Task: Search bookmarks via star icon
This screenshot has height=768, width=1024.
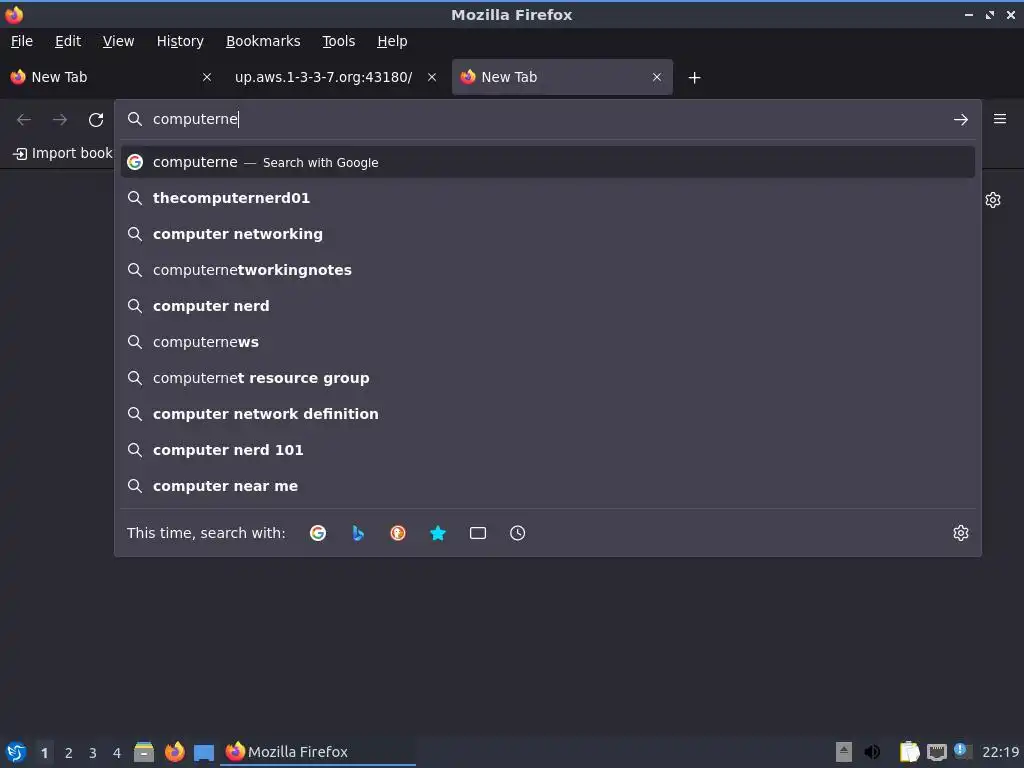Action: [438, 533]
